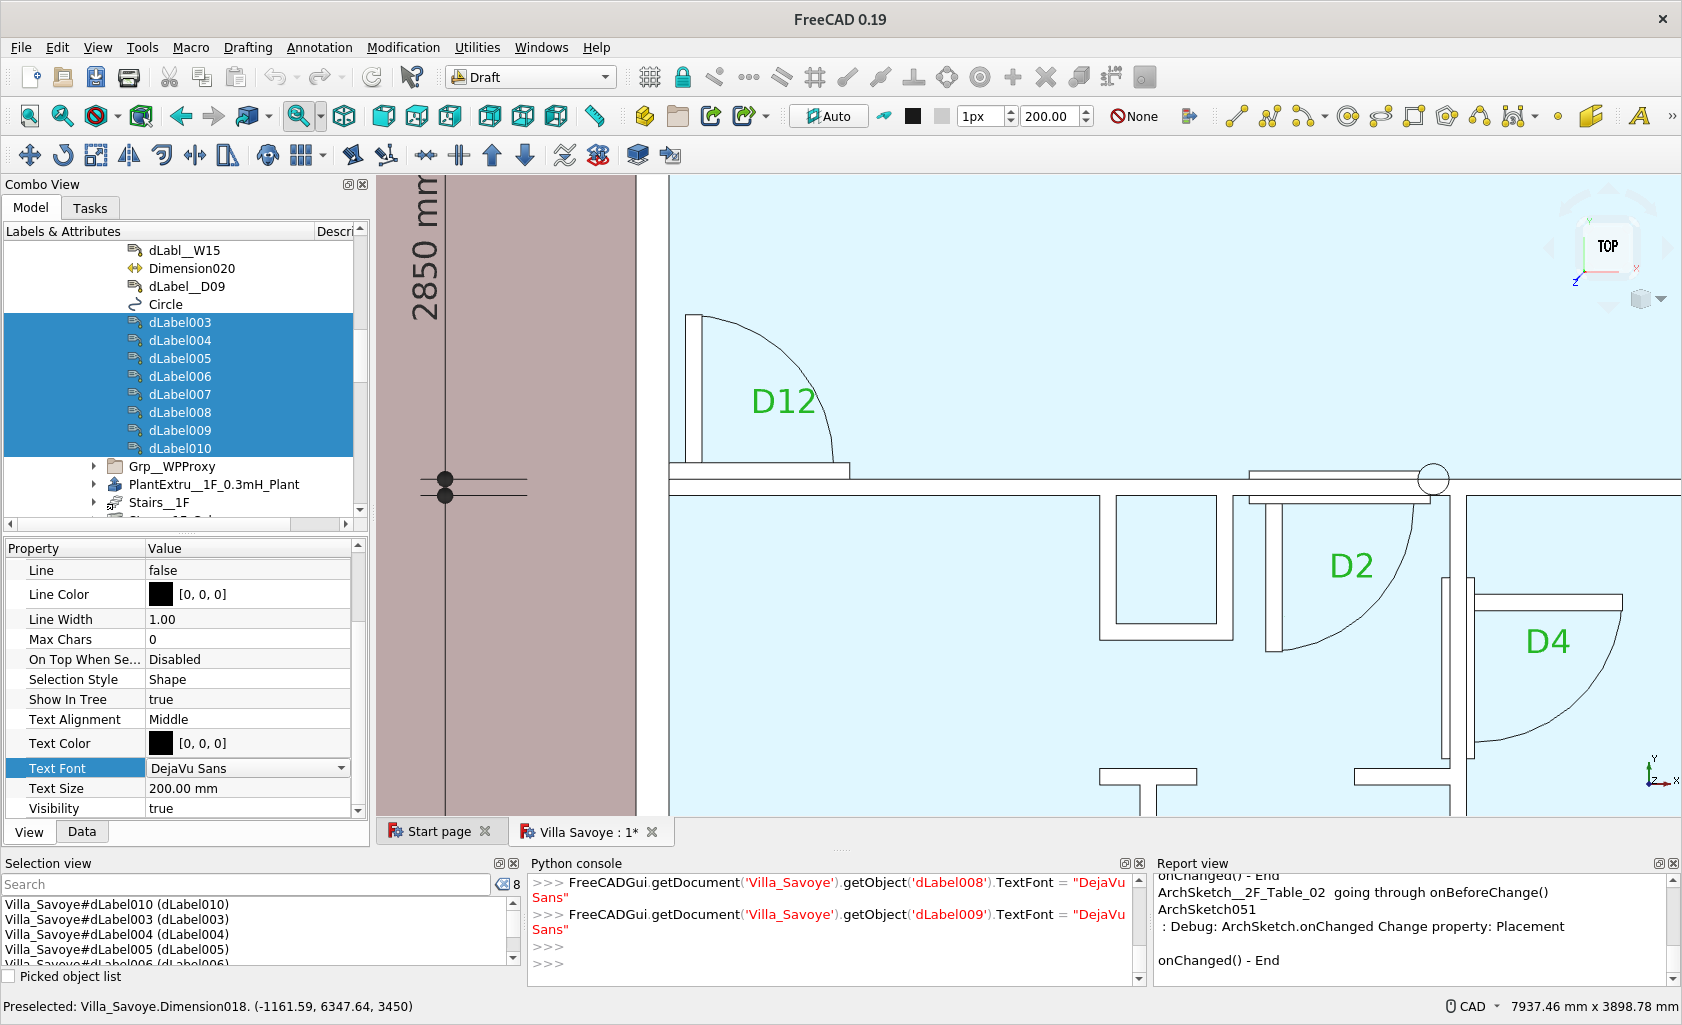The height and width of the screenshot is (1025, 1682).
Task: Switch to the Tasks tab
Action: coord(90,208)
